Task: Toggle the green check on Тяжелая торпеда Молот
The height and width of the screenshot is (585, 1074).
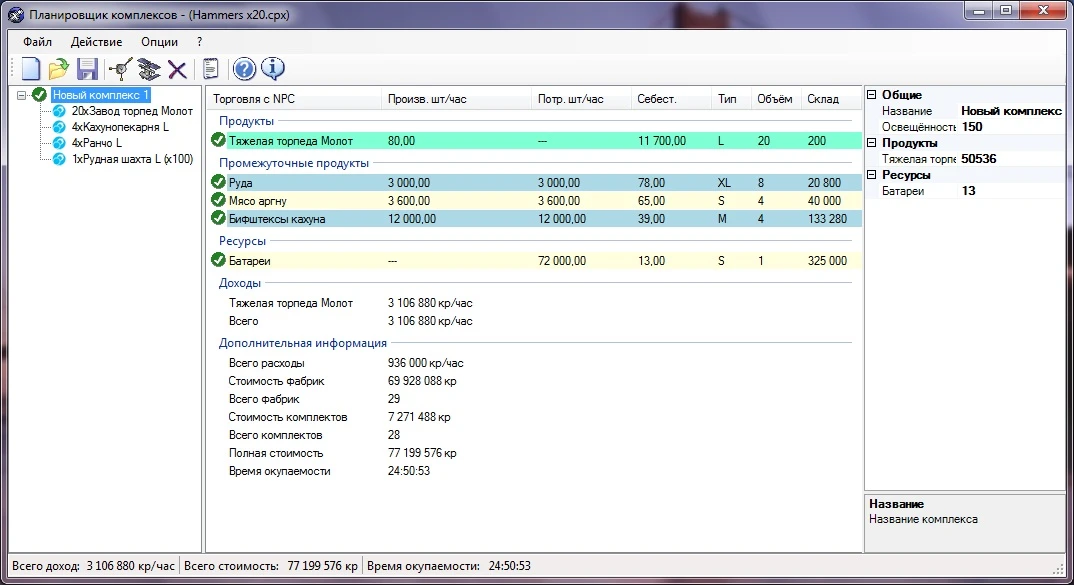Action: [220, 140]
